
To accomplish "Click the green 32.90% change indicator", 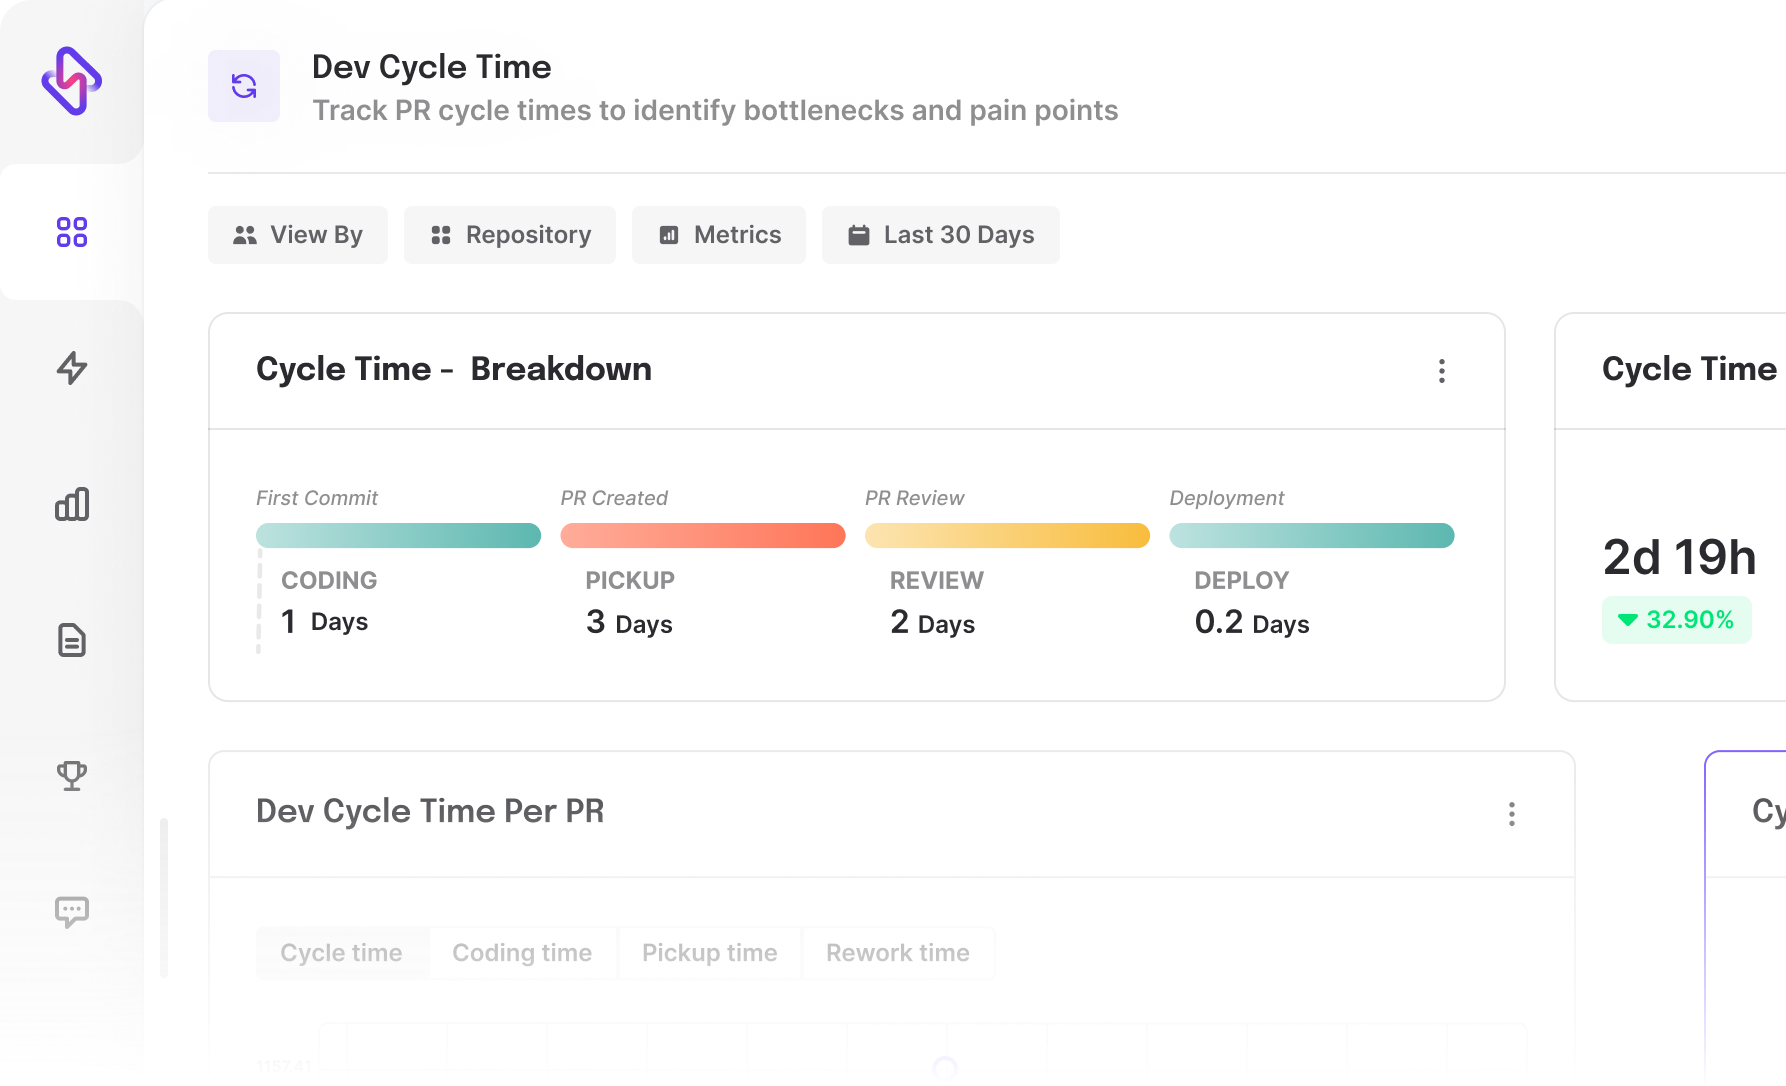I will point(1676,620).
